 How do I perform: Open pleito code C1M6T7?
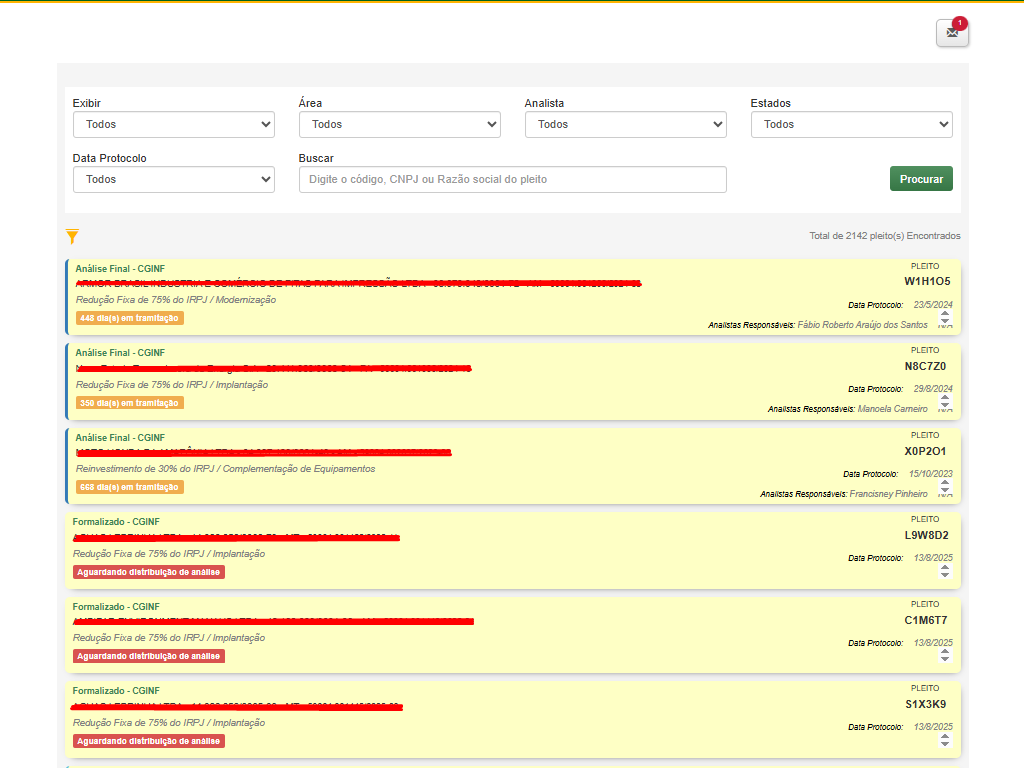coord(926,620)
